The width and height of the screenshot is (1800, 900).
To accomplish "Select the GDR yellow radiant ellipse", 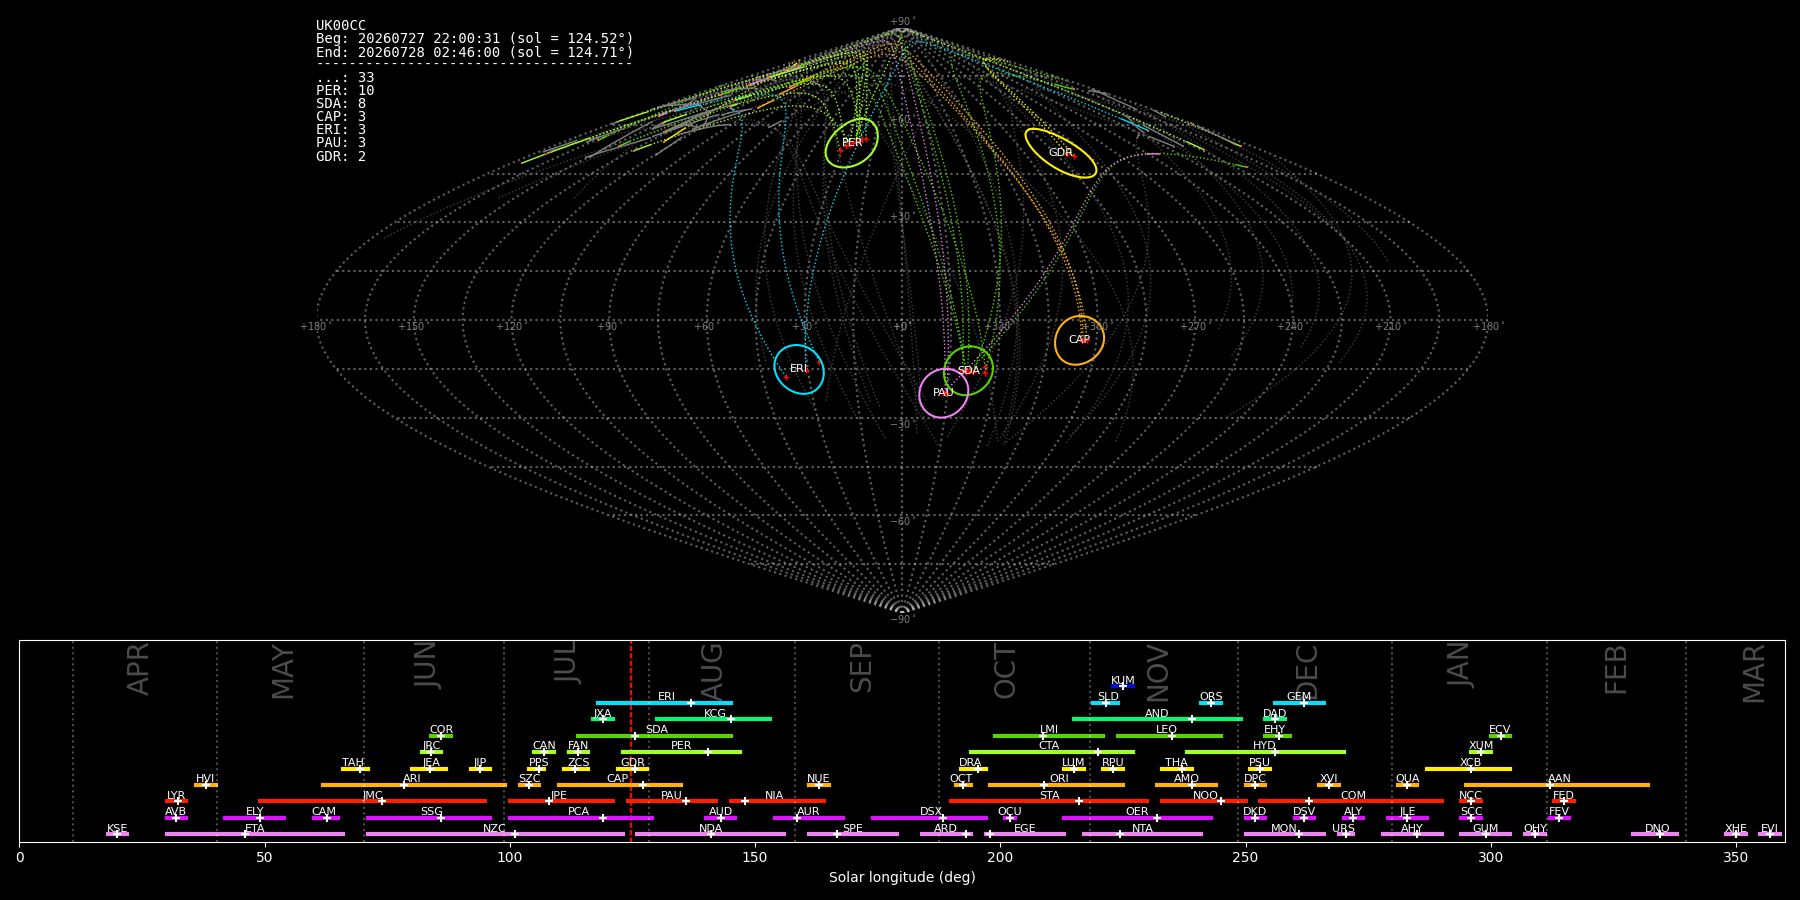I will (1061, 153).
